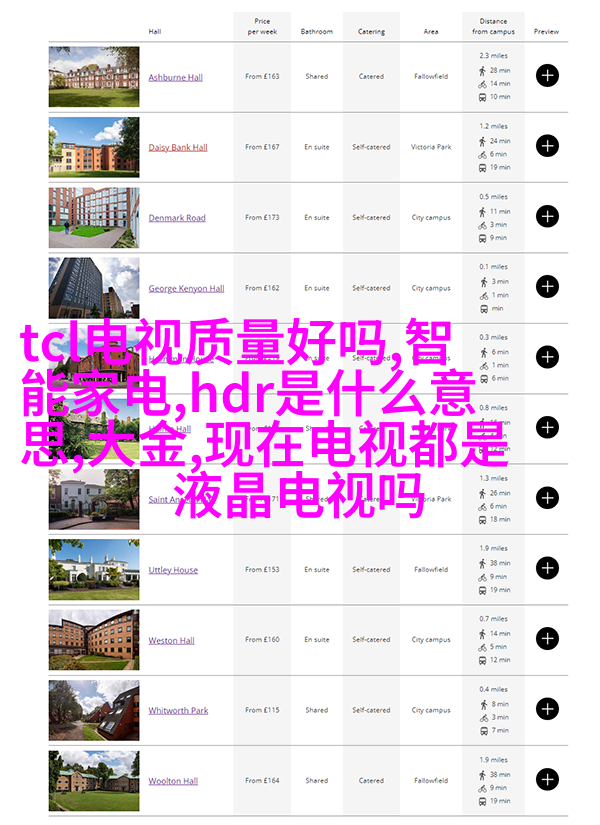Show preview plus icon for George Kenyon Hall
This screenshot has width=600, height=825.
[x=547, y=287]
